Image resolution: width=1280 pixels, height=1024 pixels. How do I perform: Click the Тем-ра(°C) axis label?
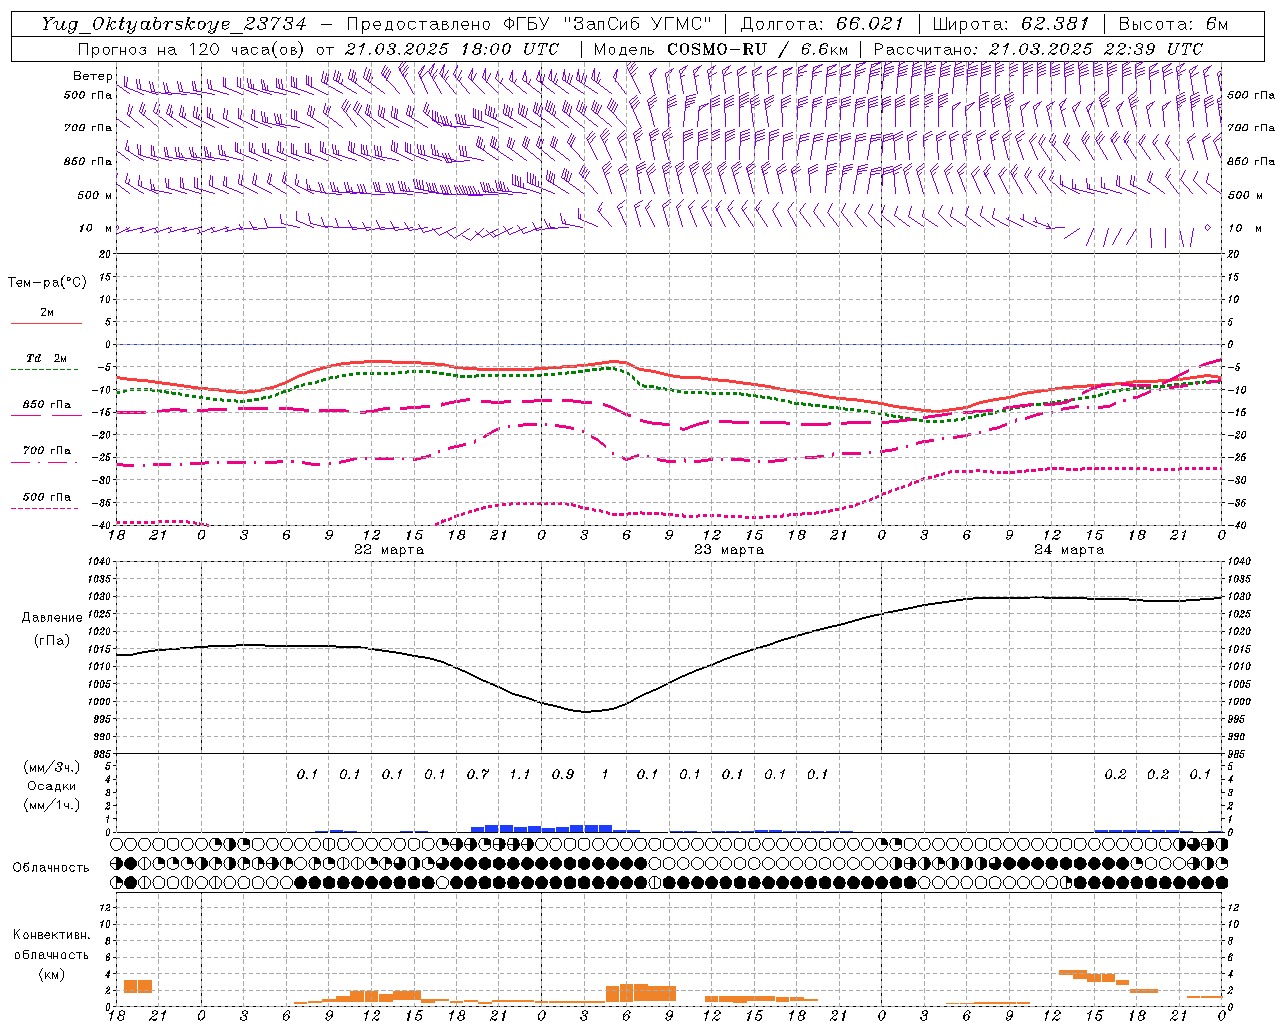coord(47,283)
